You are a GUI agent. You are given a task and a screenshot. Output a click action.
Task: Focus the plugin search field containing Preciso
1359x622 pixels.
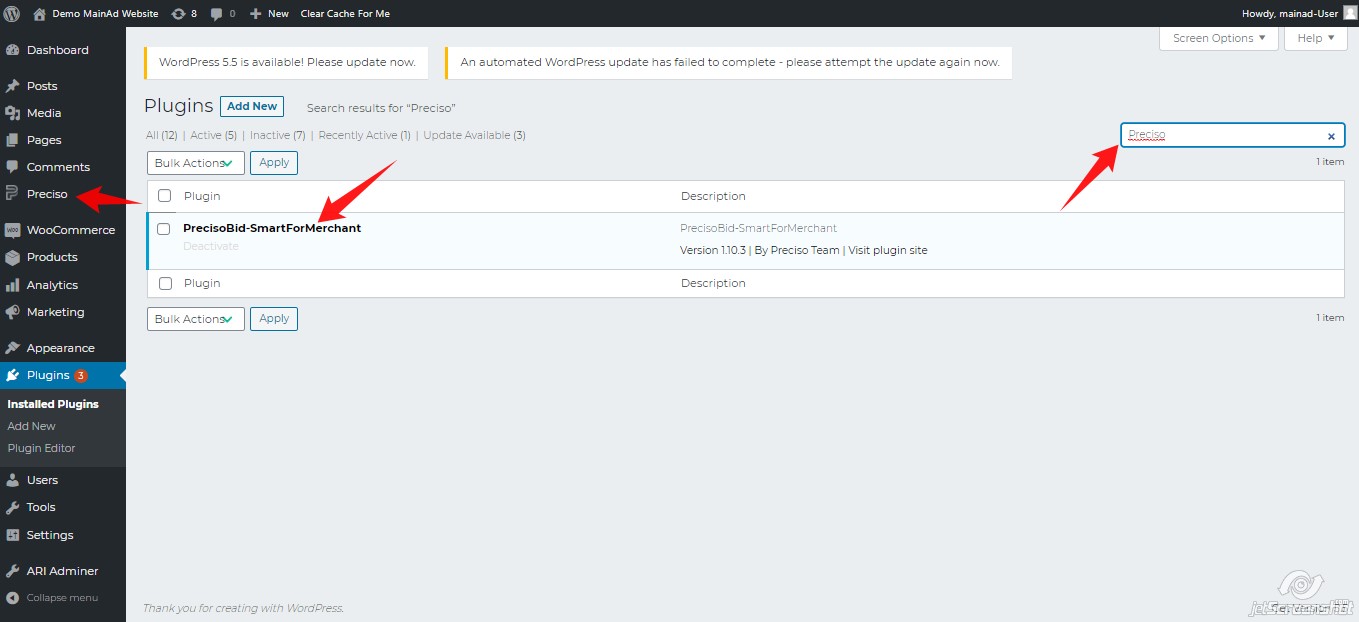(1220, 135)
